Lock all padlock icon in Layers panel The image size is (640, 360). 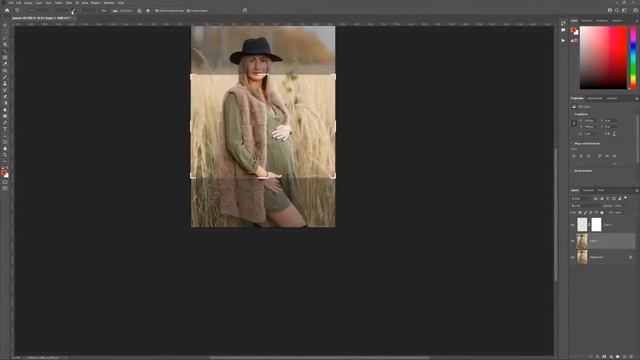(x=602, y=213)
